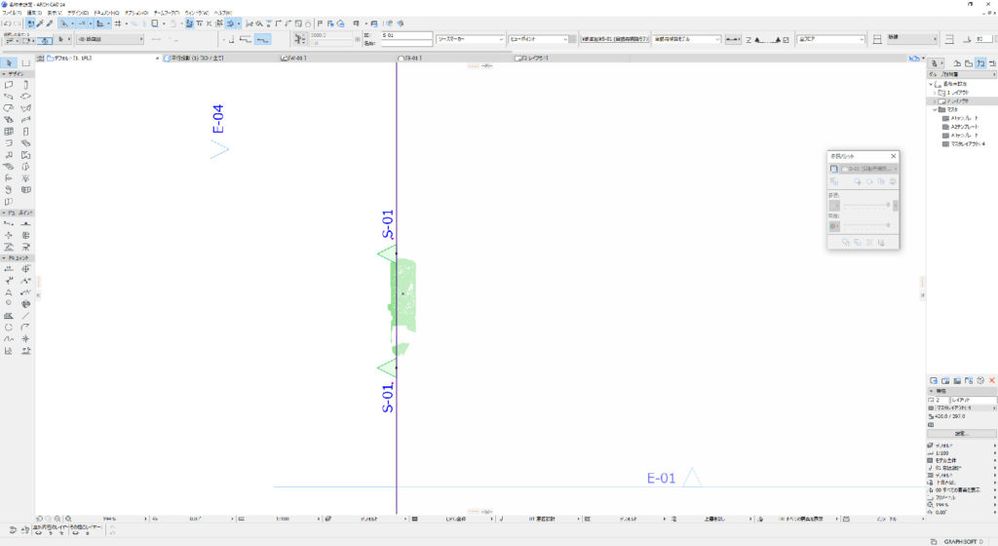Viewport: 998px width, 546px height.
Task: Select the Line tool
Action: click(x=25, y=316)
